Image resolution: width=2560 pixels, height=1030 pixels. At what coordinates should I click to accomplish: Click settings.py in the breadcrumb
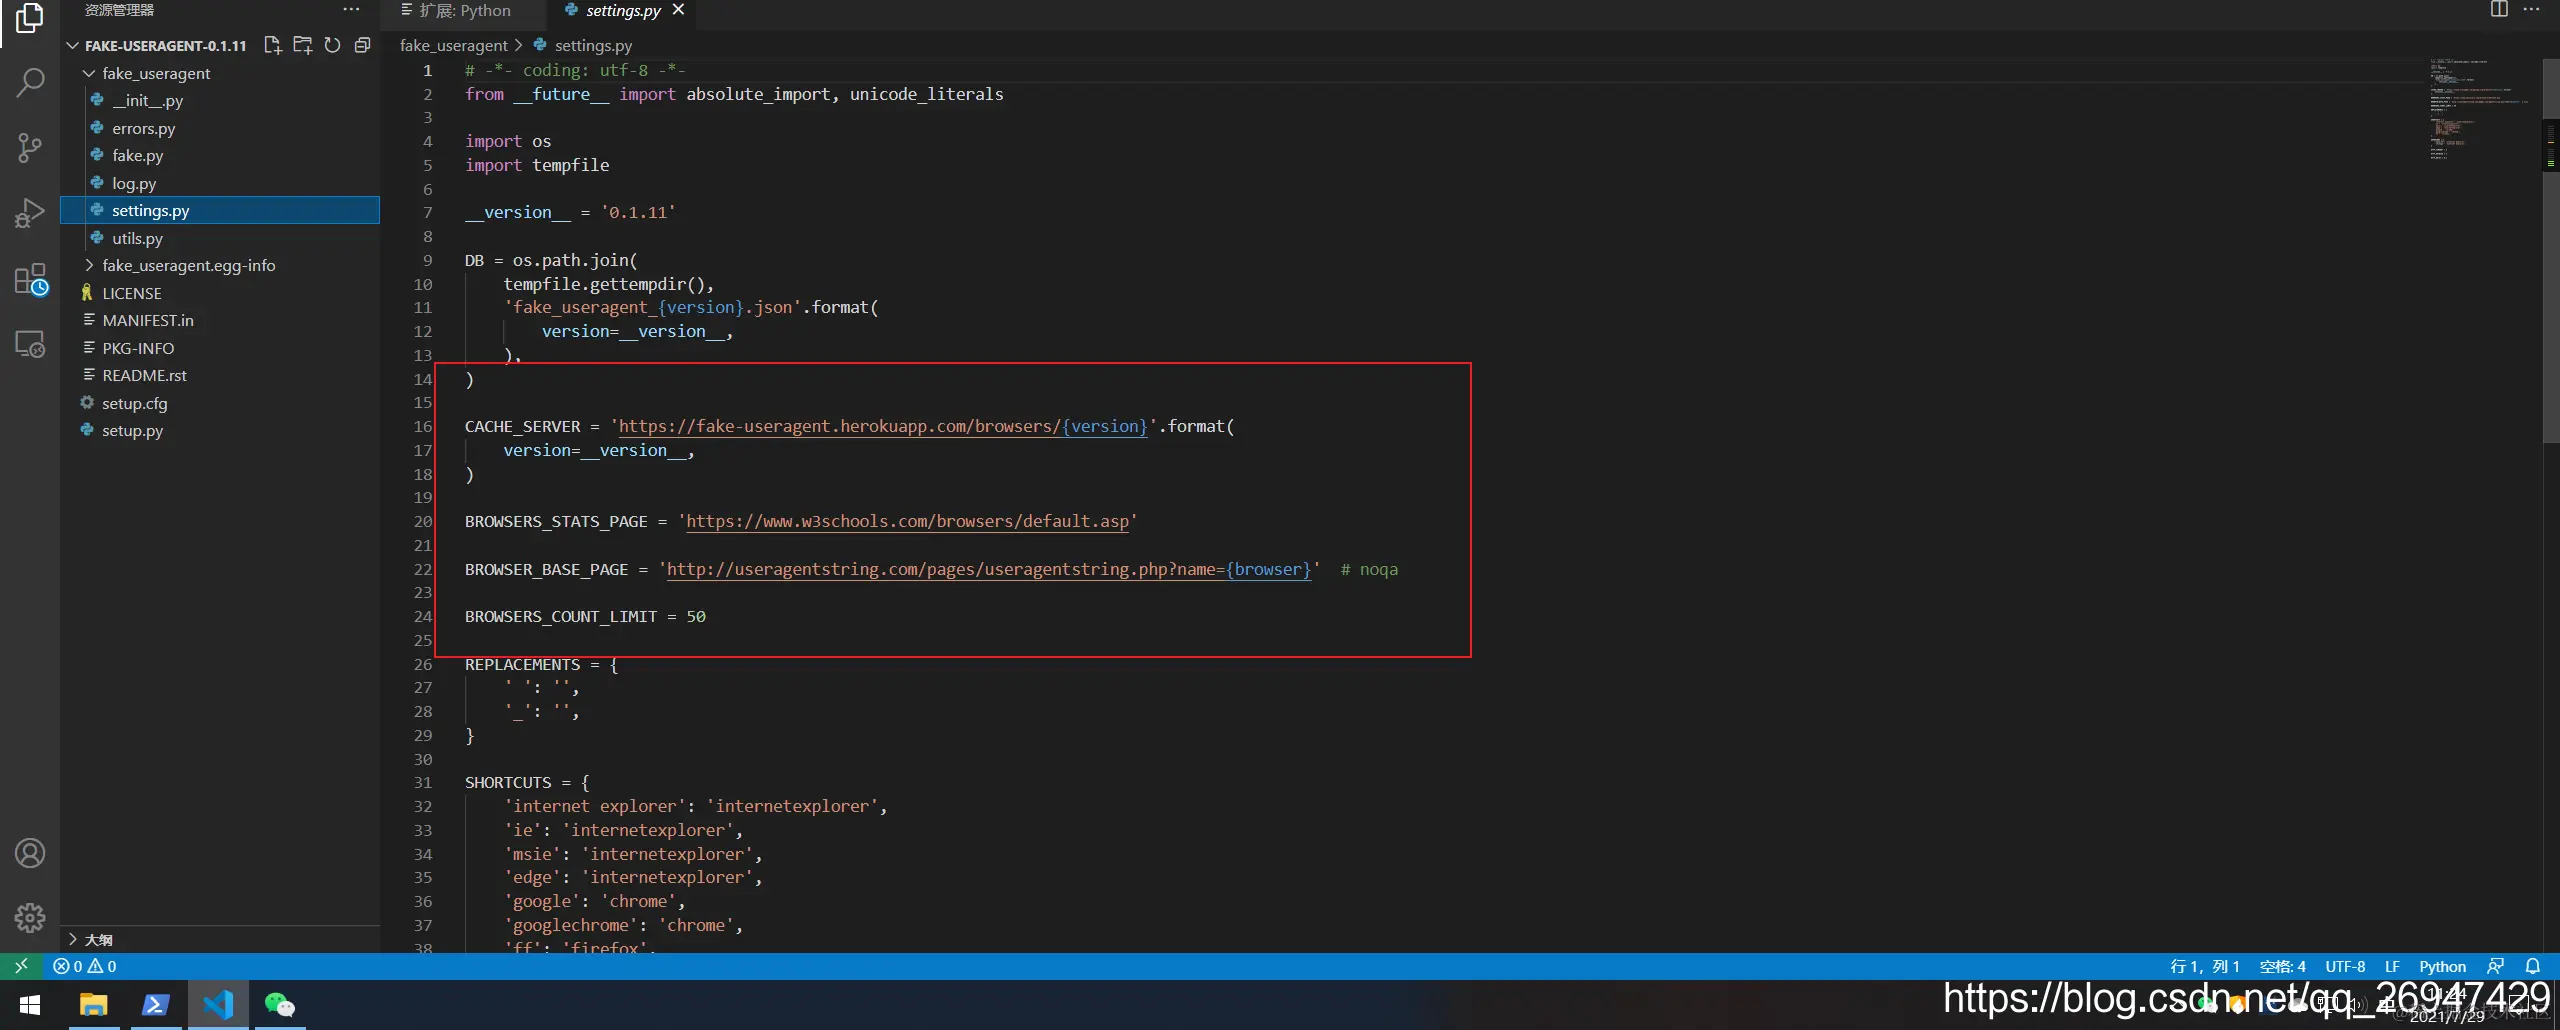[593, 45]
